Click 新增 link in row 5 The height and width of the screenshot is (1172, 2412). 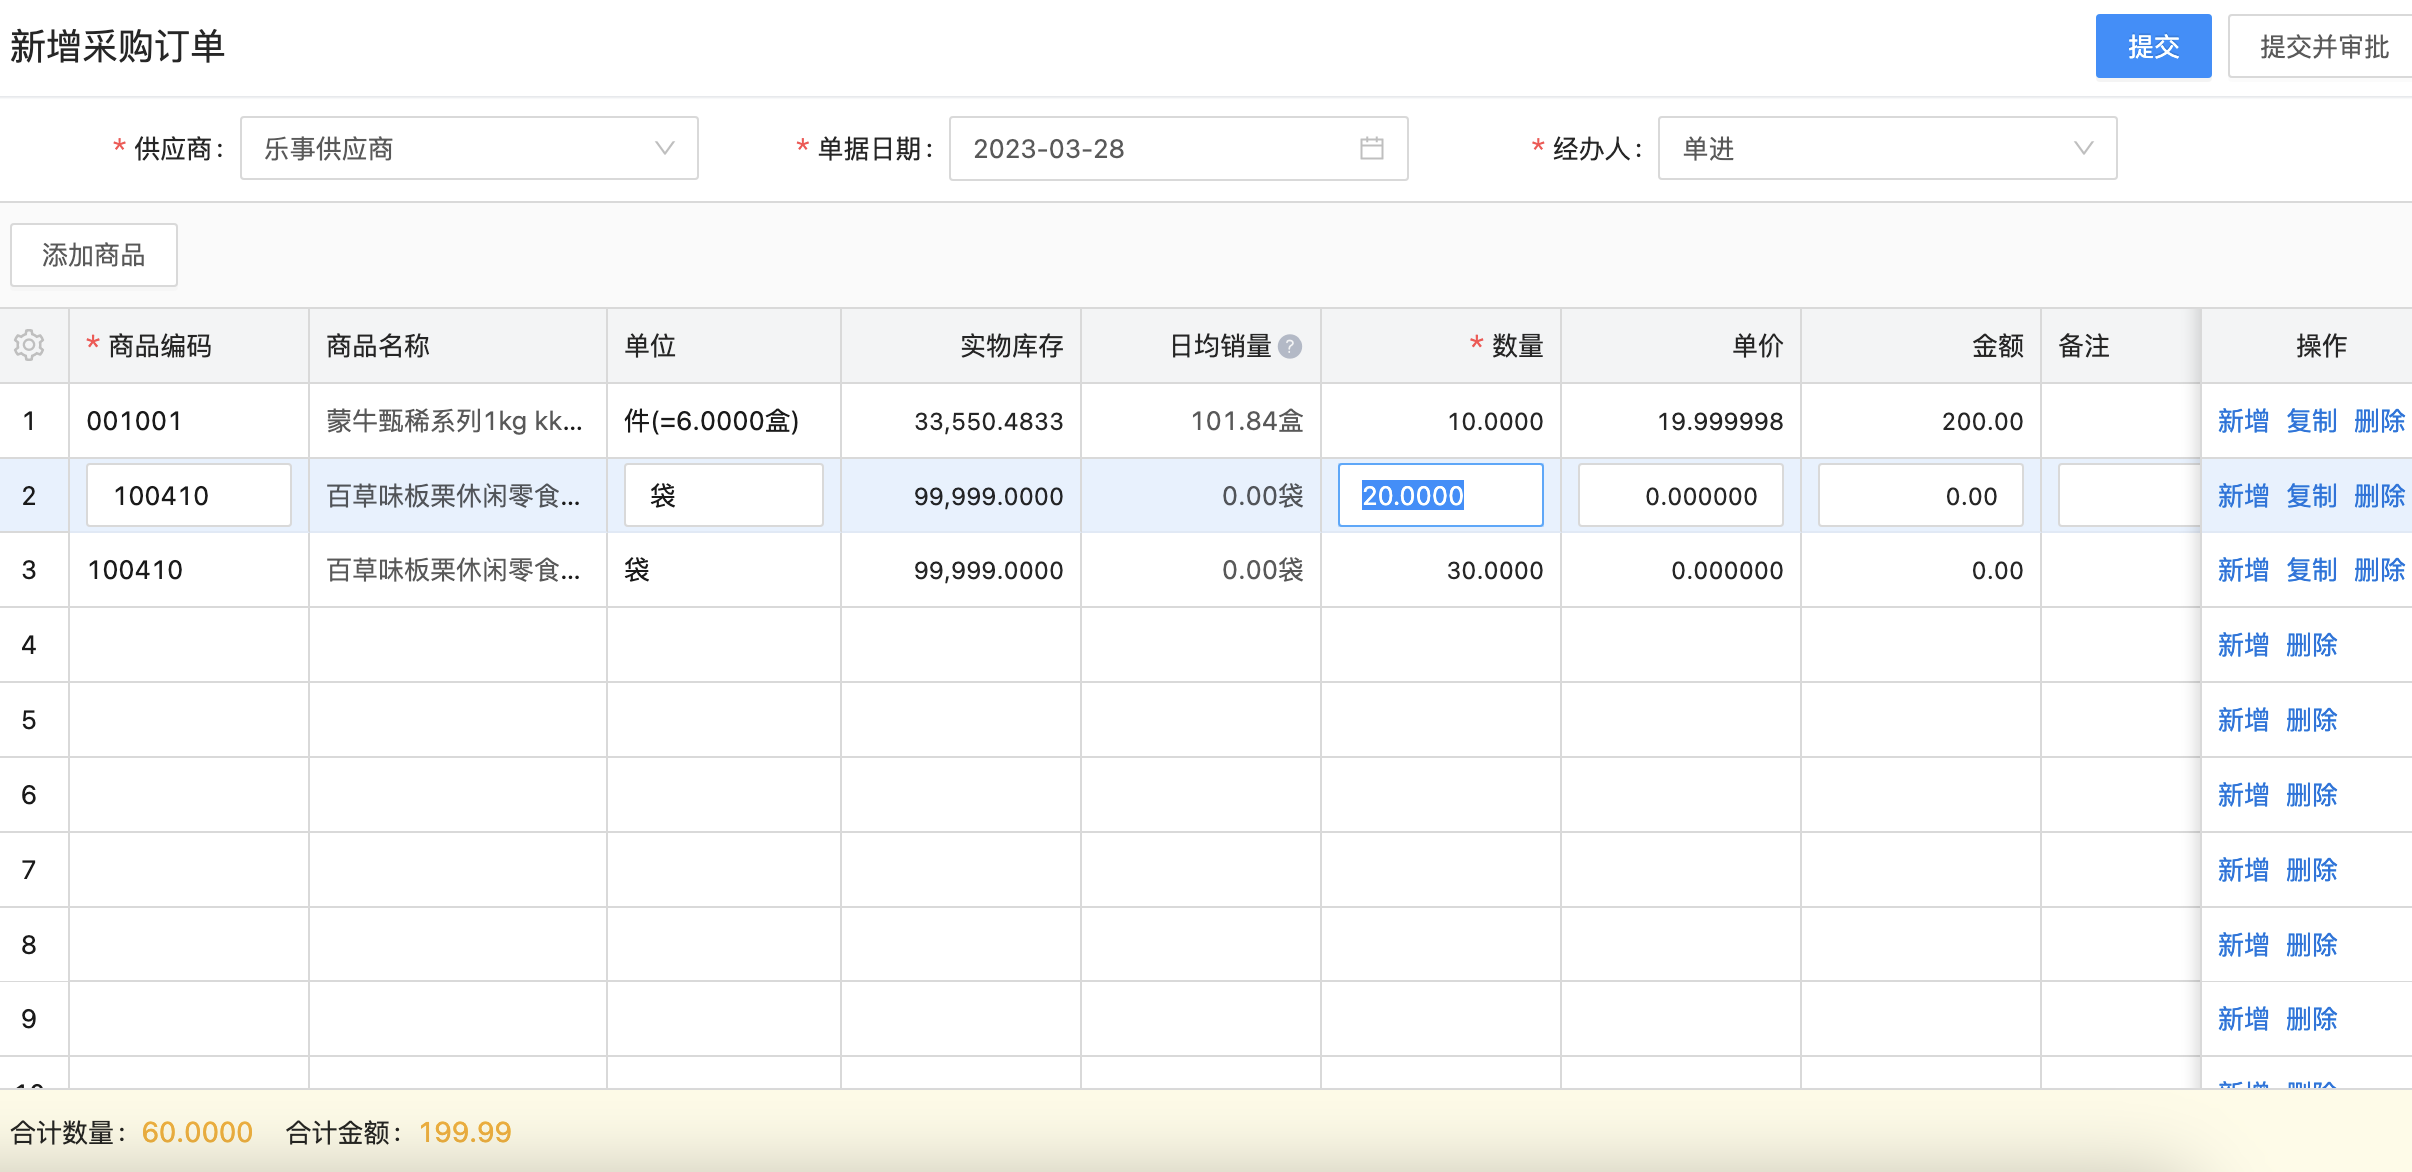2243,720
